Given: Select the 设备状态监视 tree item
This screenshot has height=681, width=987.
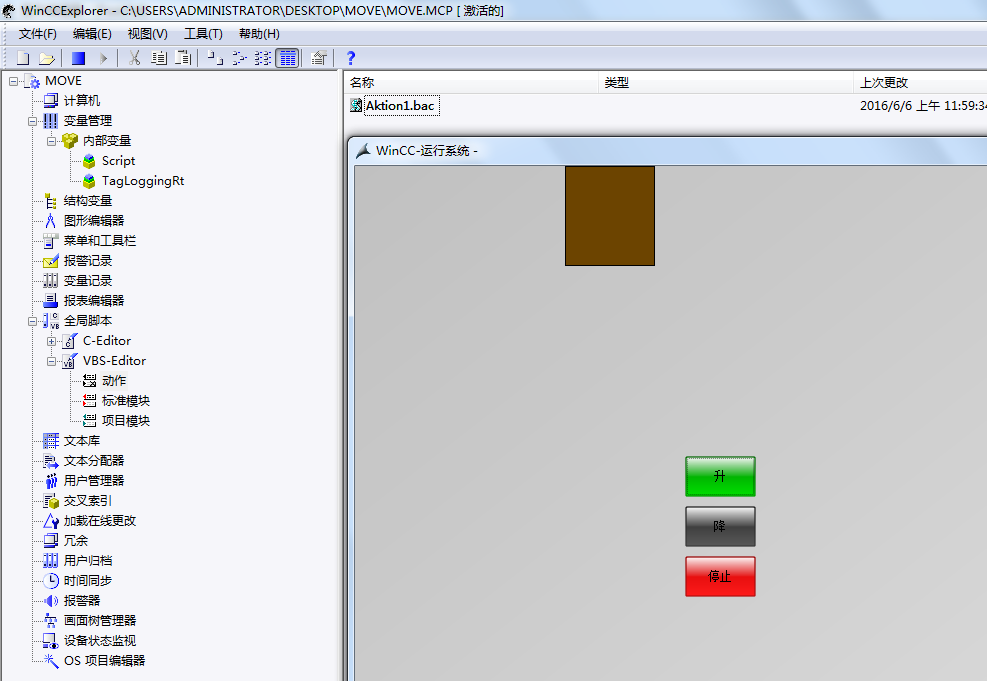Looking at the screenshot, I should point(99,641).
